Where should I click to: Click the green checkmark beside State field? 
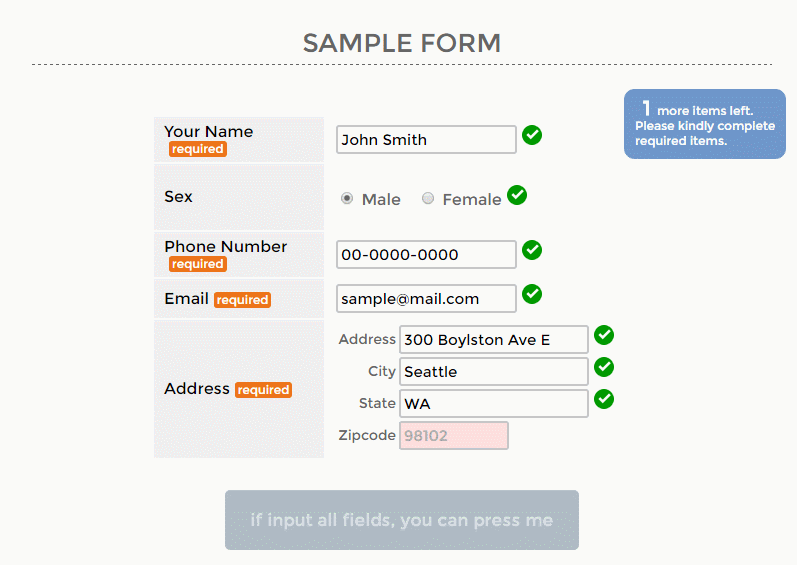[x=604, y=399]
